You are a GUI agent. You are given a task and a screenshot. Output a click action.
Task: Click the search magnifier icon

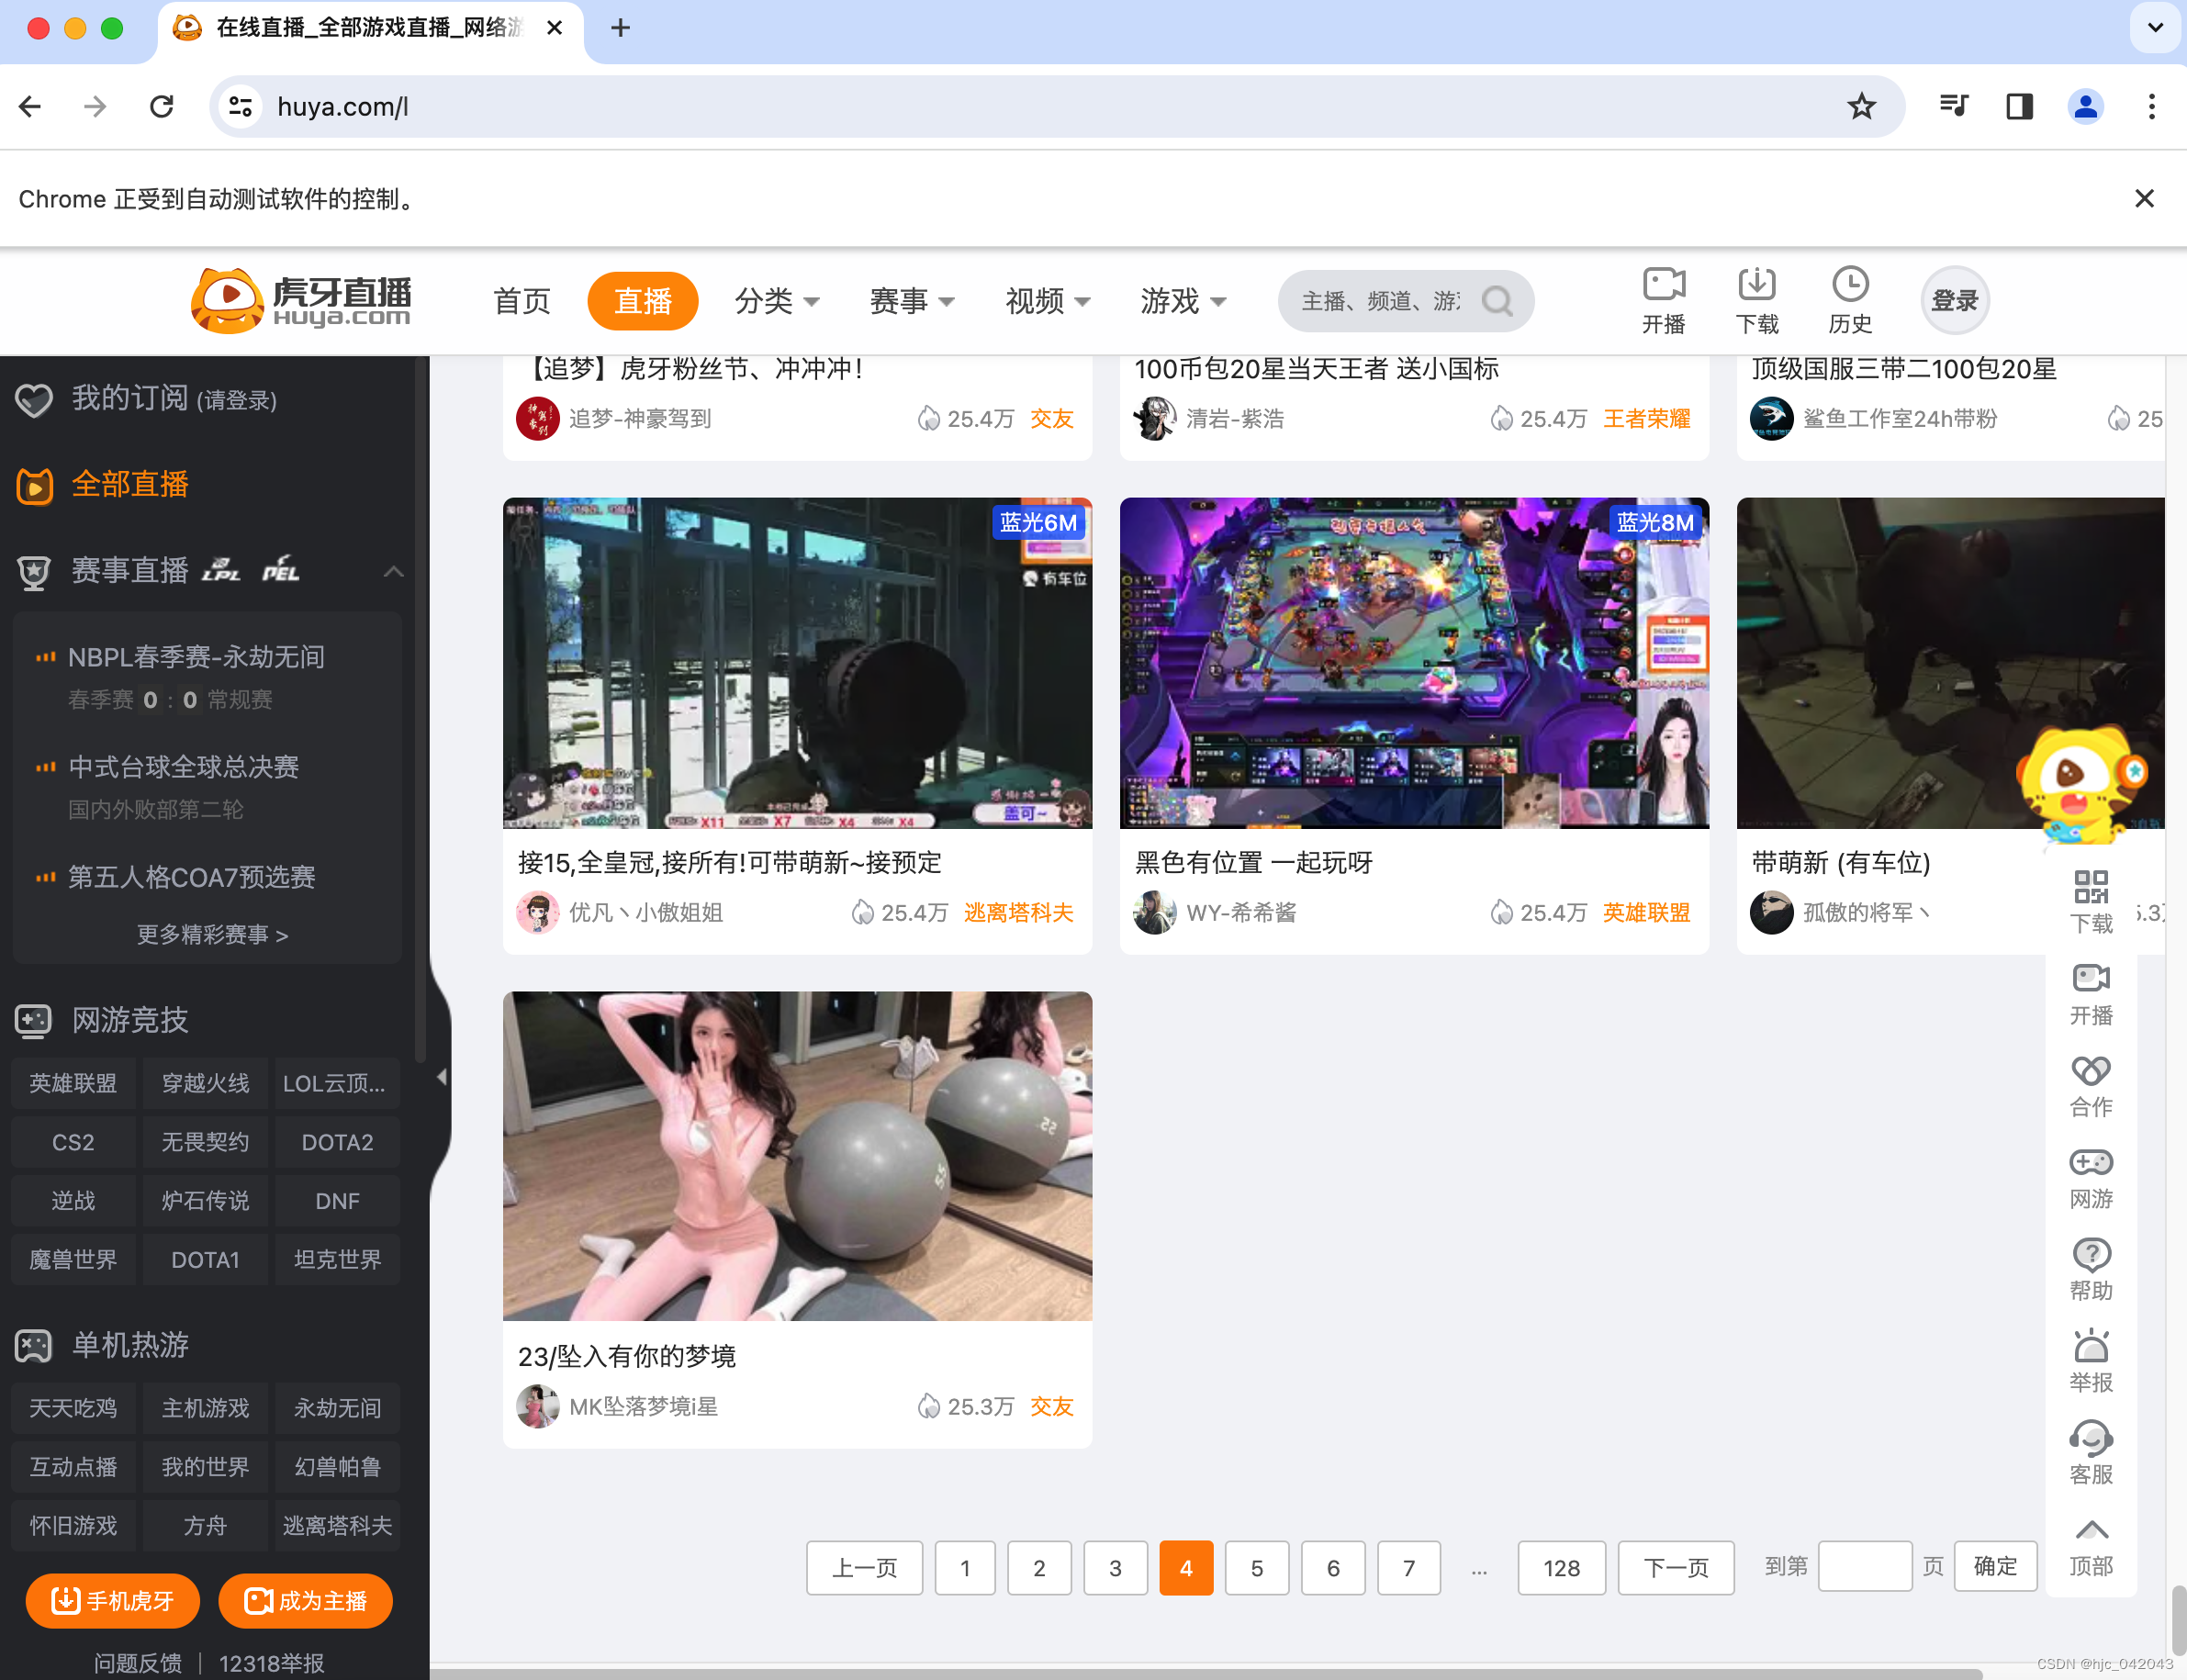pos(1497,301)
